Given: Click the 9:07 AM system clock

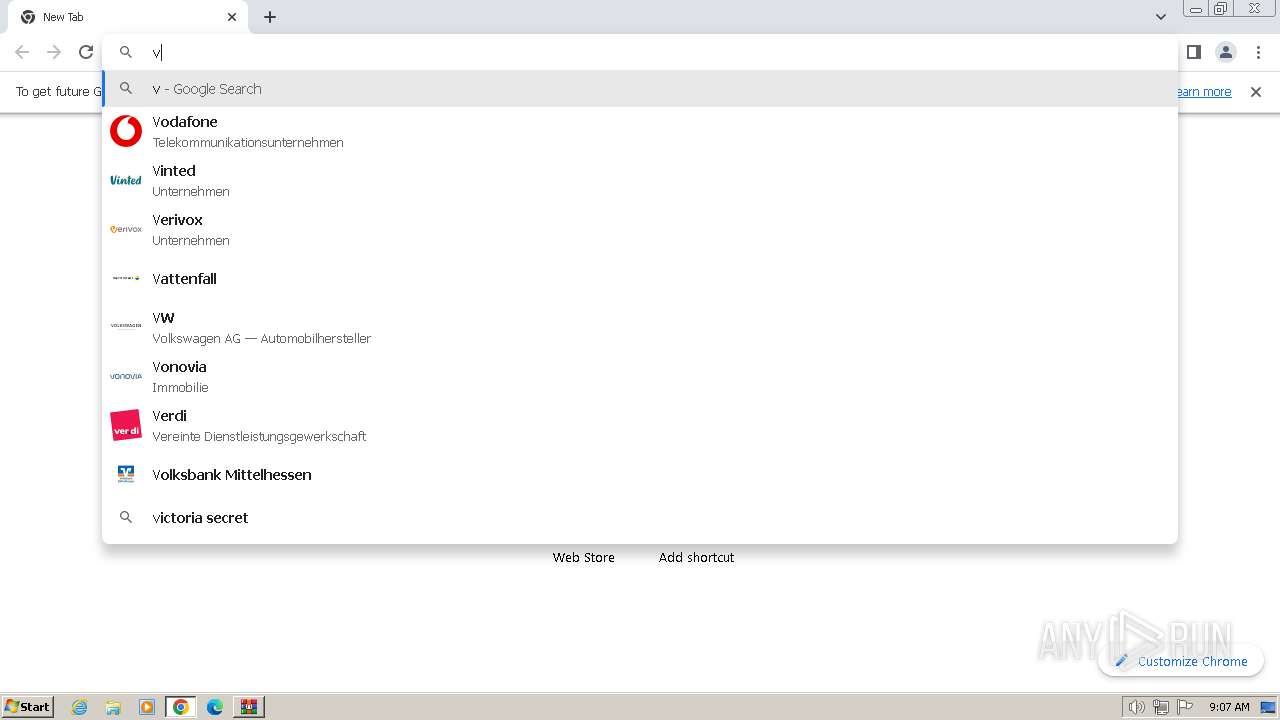Looking at the screenshot, I should click(x=1229, y=707).
